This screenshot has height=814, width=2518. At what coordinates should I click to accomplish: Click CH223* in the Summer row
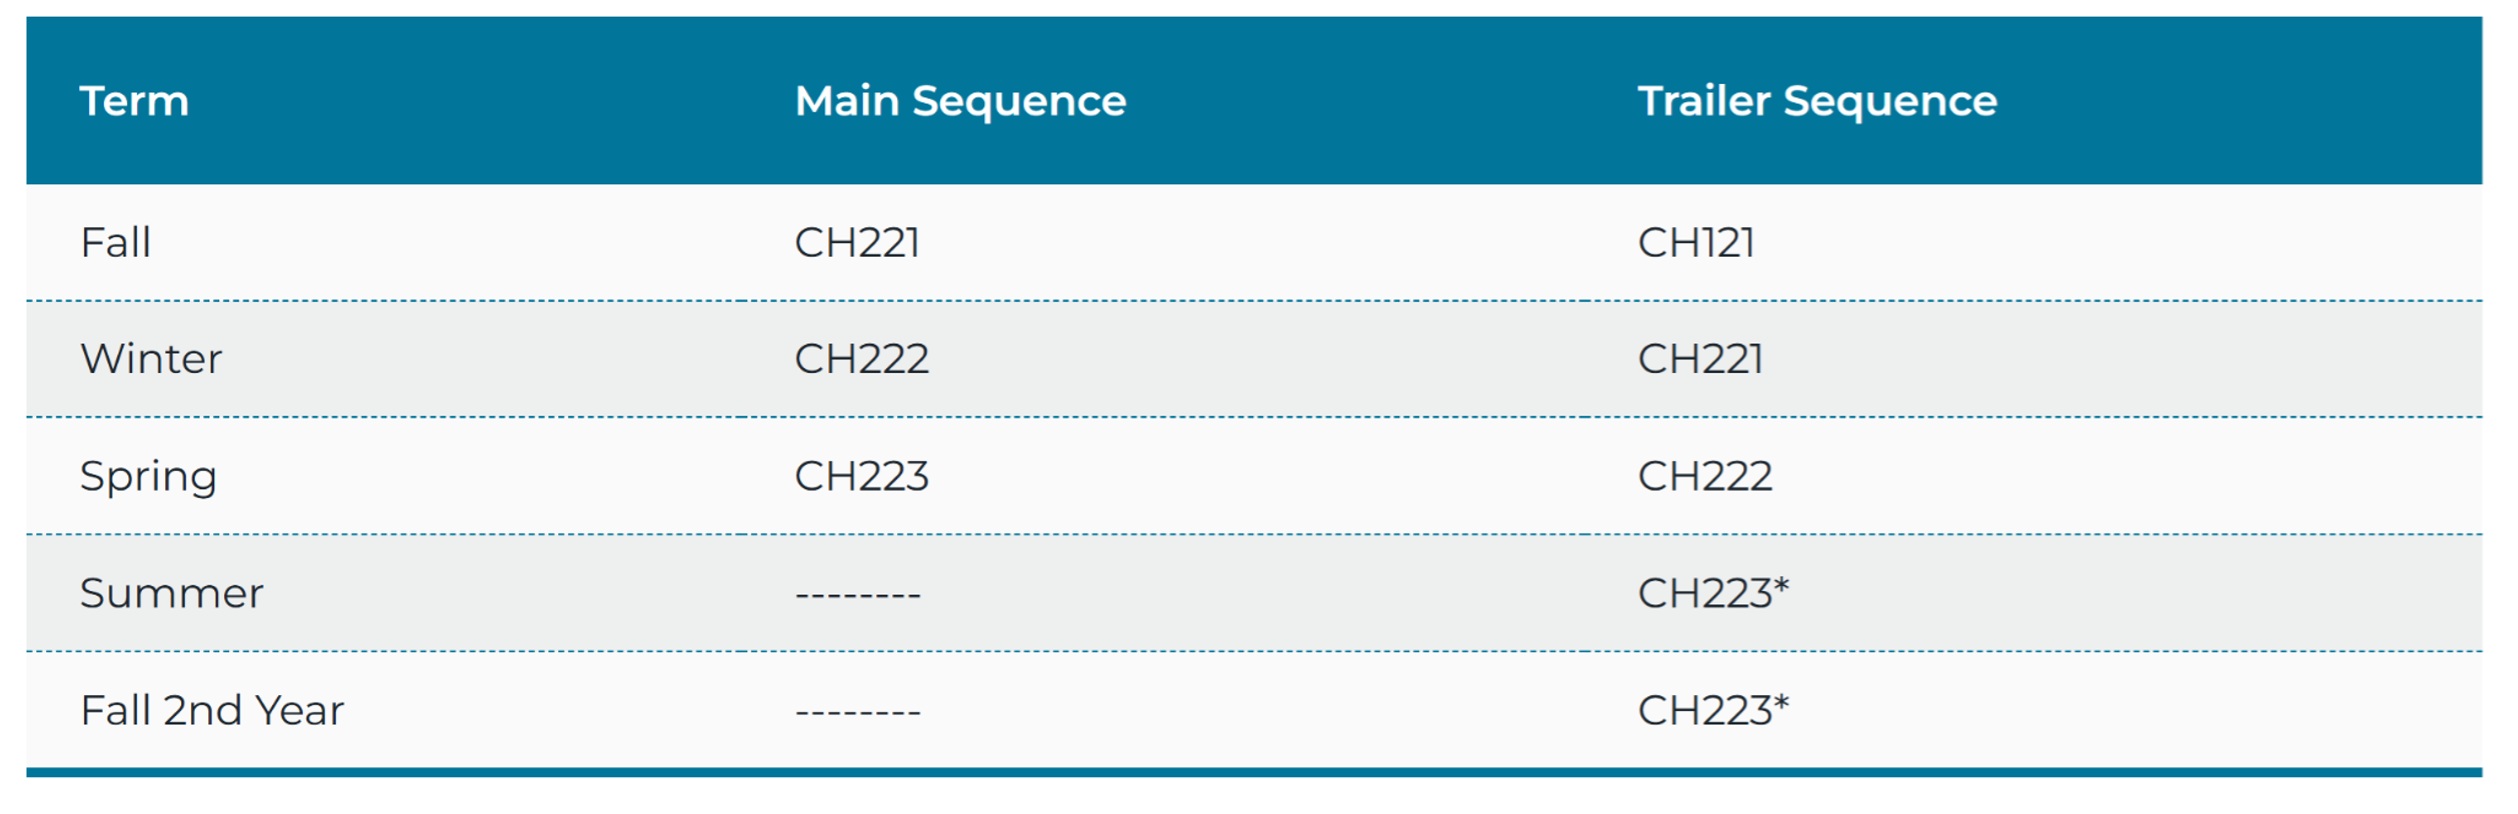(x=1712, y=594)
